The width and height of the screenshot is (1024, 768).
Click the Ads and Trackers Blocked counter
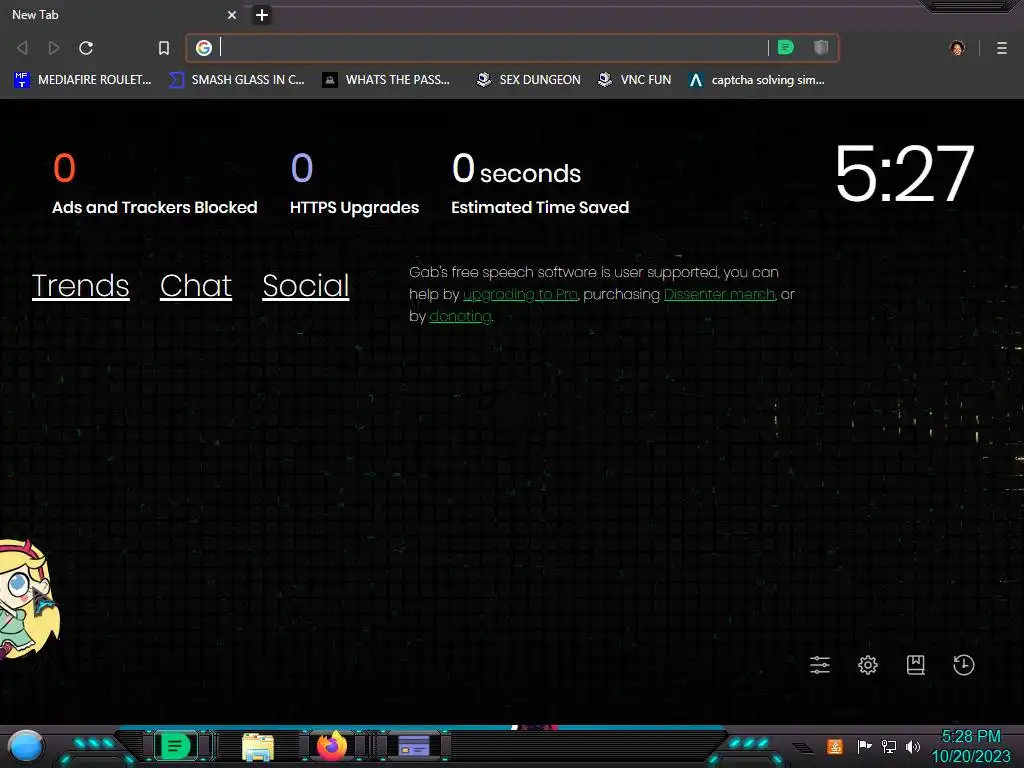point(154,183)
